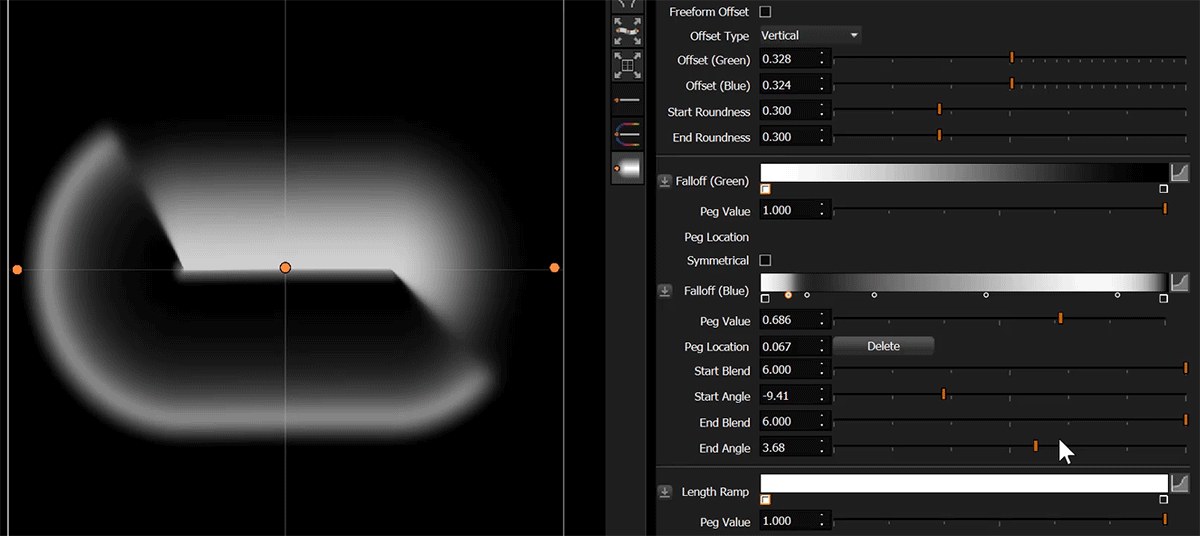The image size is (1200, 536).
Task: Open the Offset Type dropdown
Action: (810, 36)
